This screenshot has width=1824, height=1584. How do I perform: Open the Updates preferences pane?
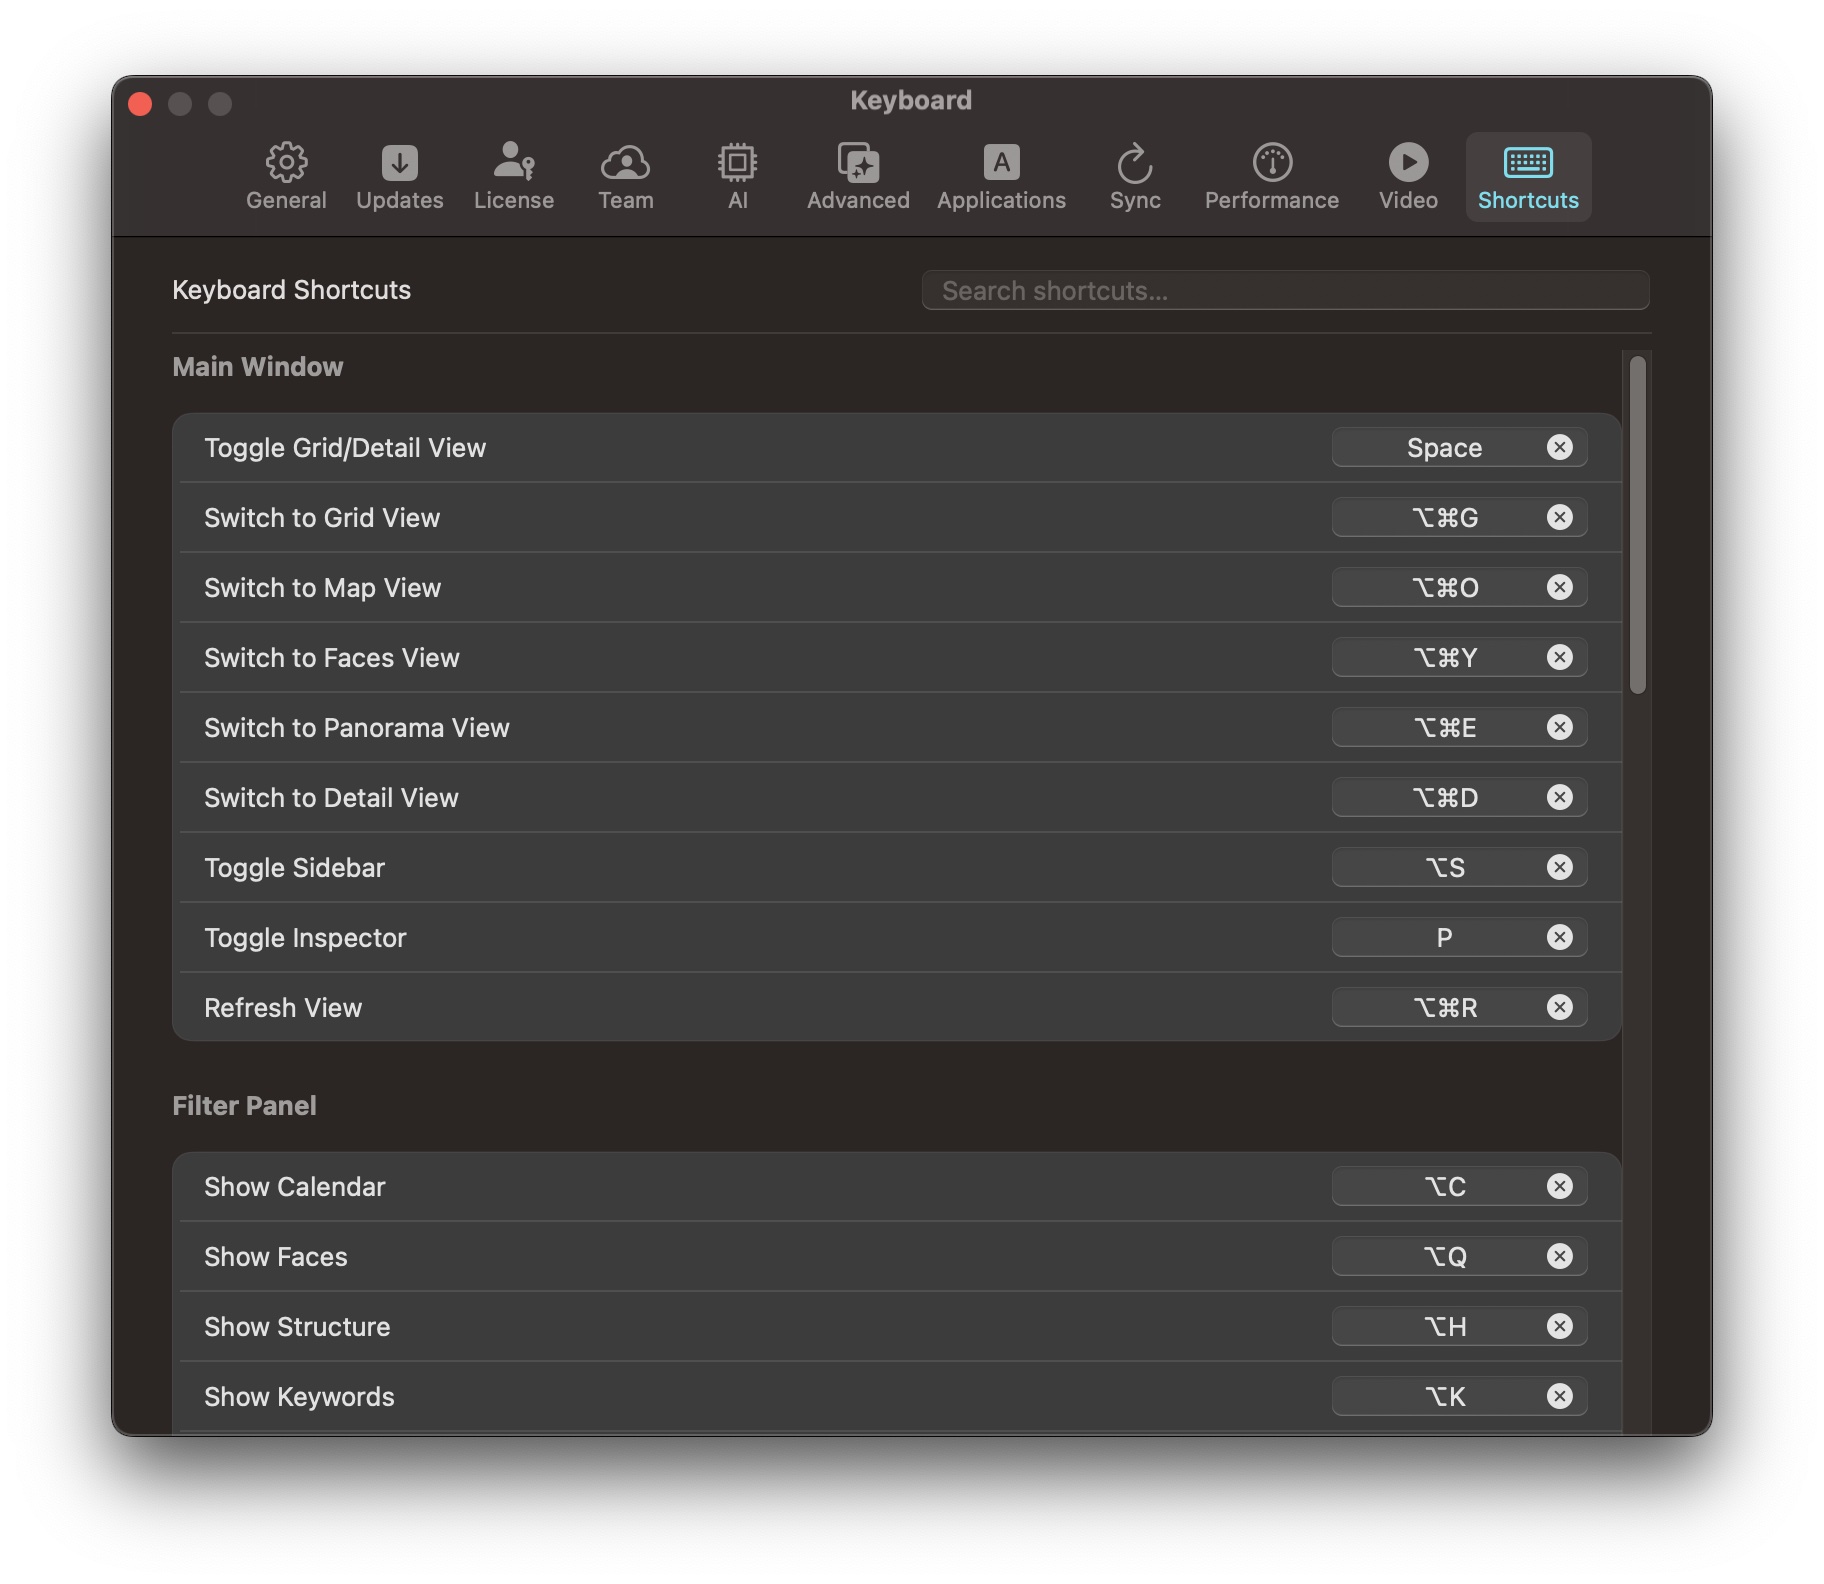tap(399, 176)
